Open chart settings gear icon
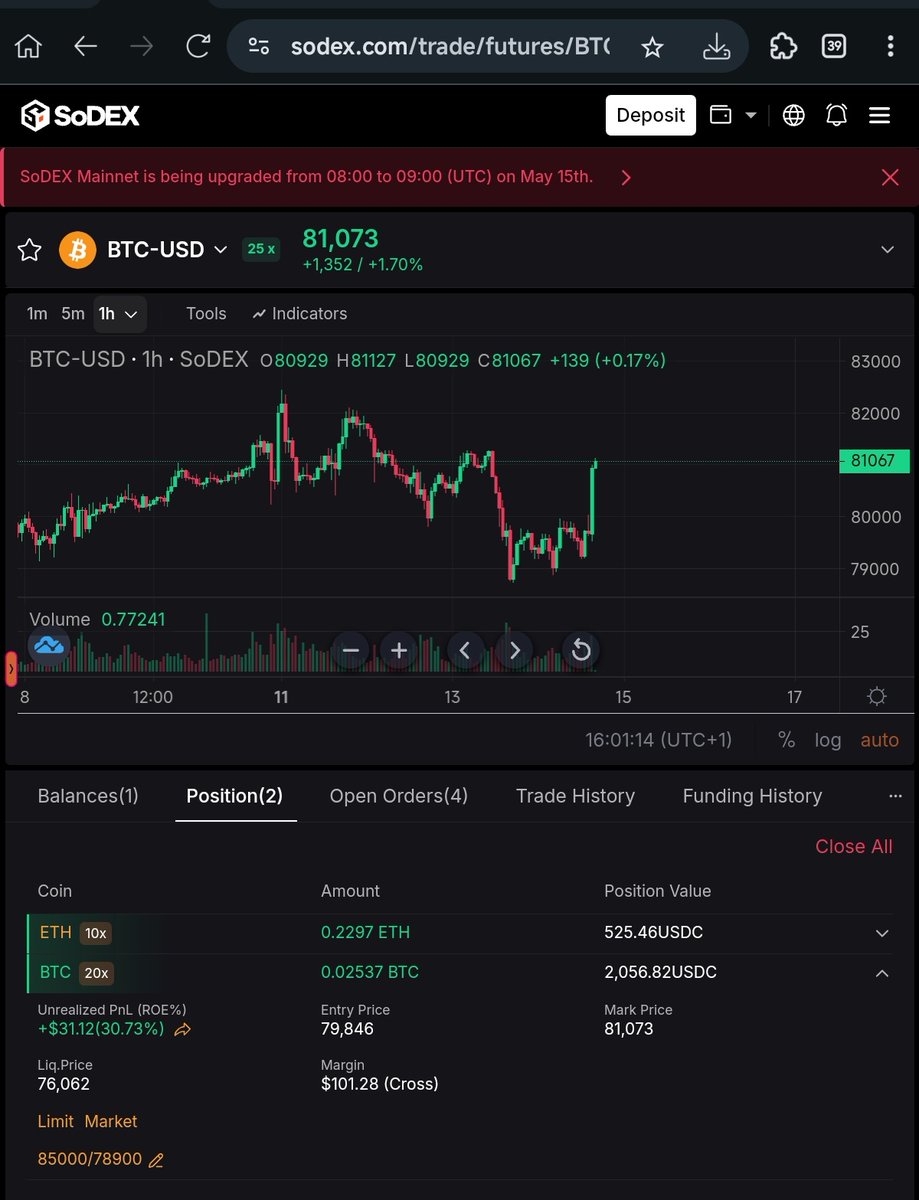The width and height of the screenshot is (919, 1200). pyautogui.click(x=877, y=697)
